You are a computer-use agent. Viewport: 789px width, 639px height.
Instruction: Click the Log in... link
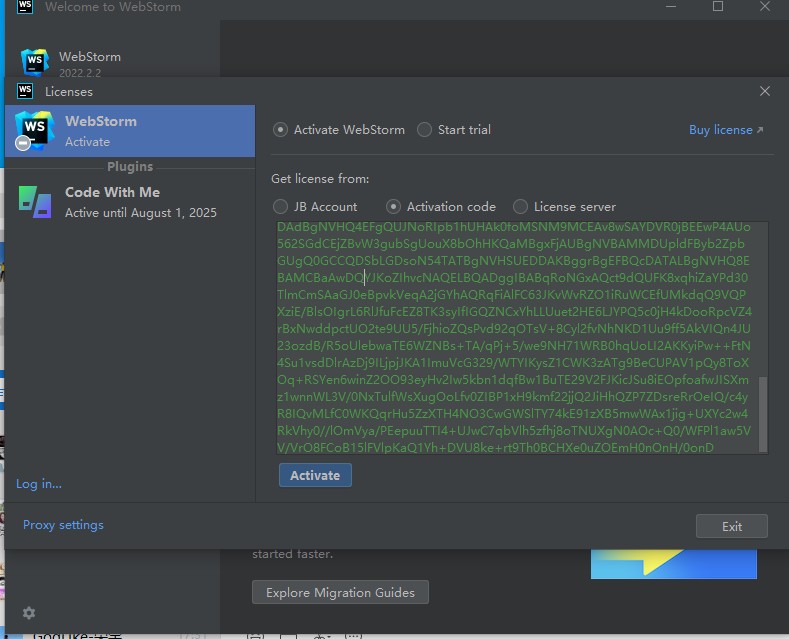(39, 484)
